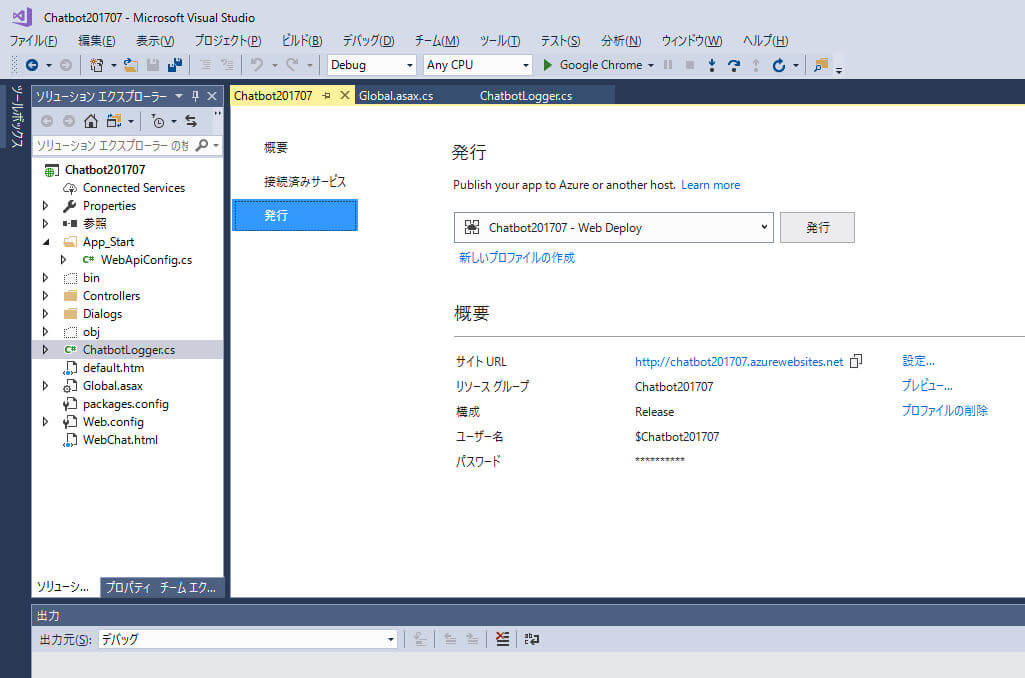Image resolution: width=1025 pixels, height=678 pixels.
Task: Expand the 参照 references node
Action: pos(45,224)
